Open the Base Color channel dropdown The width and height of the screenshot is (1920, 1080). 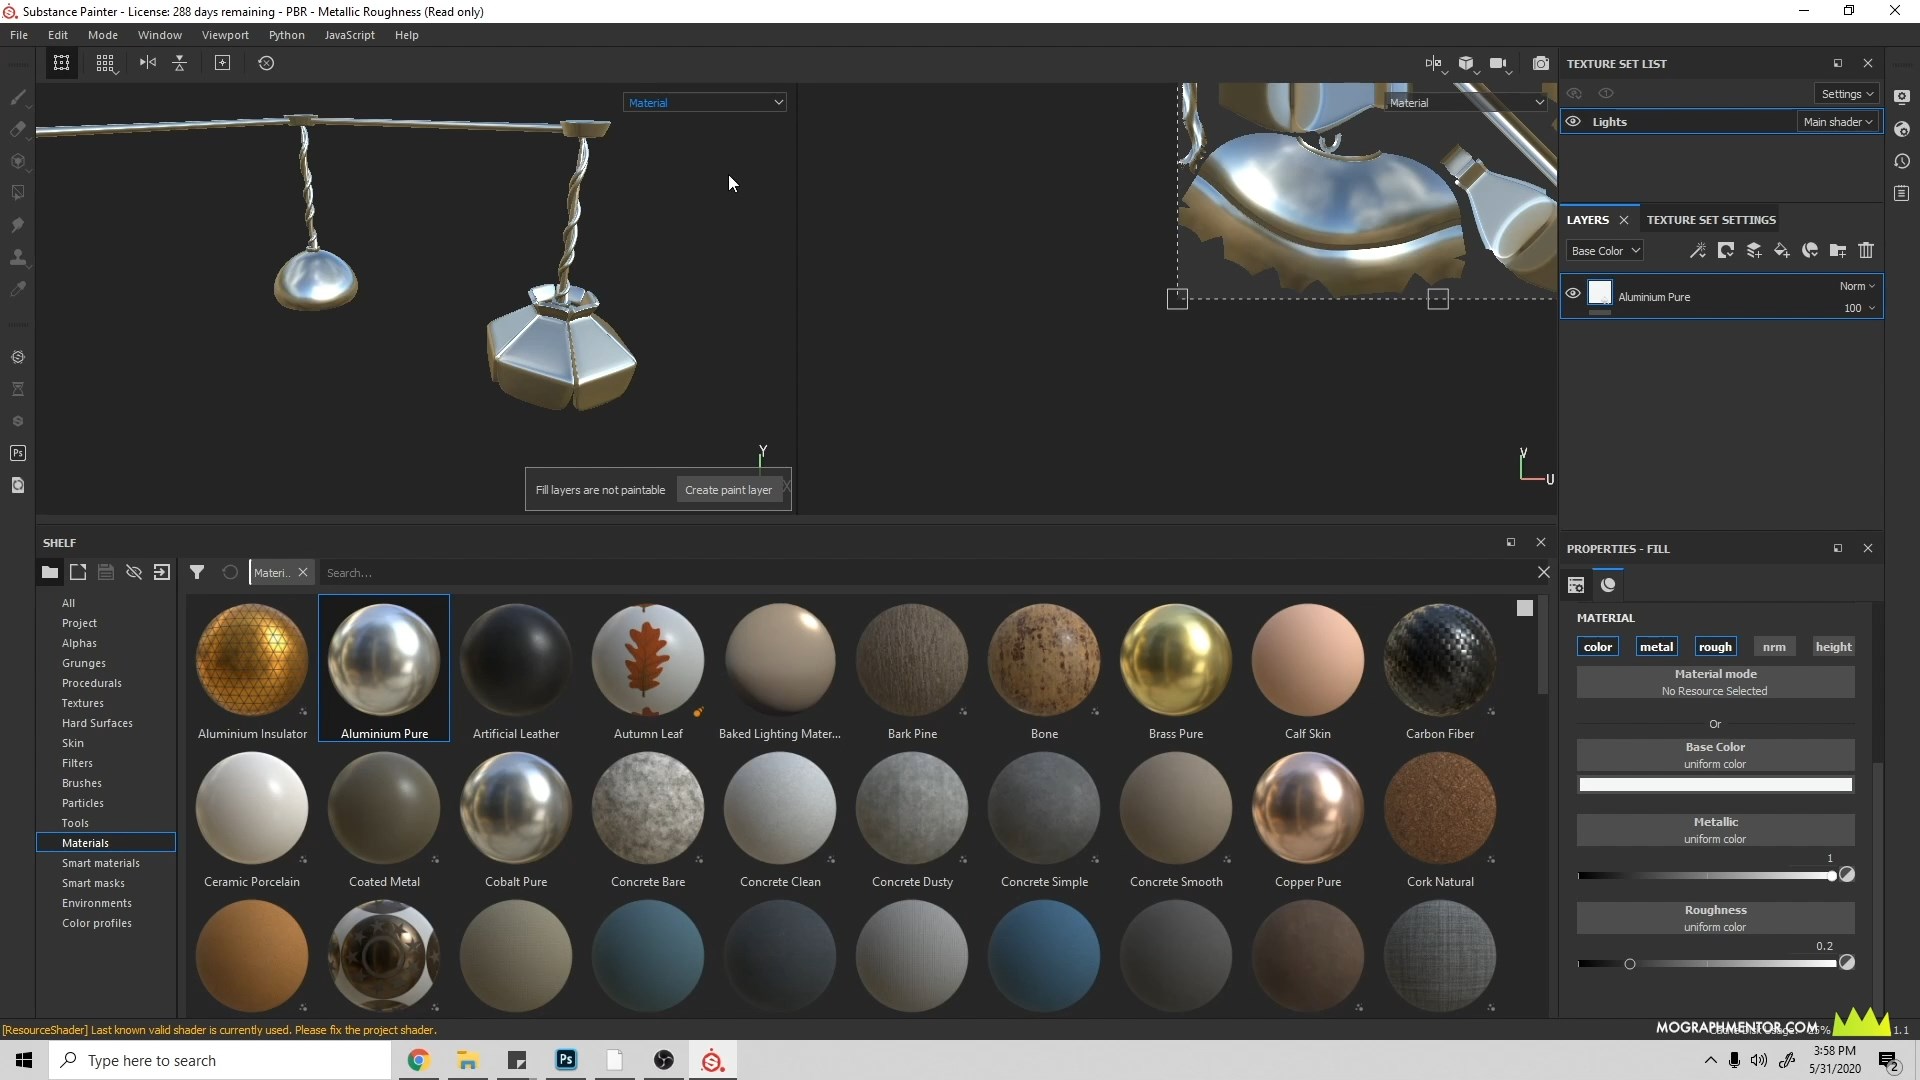(x=1605, y=251)
